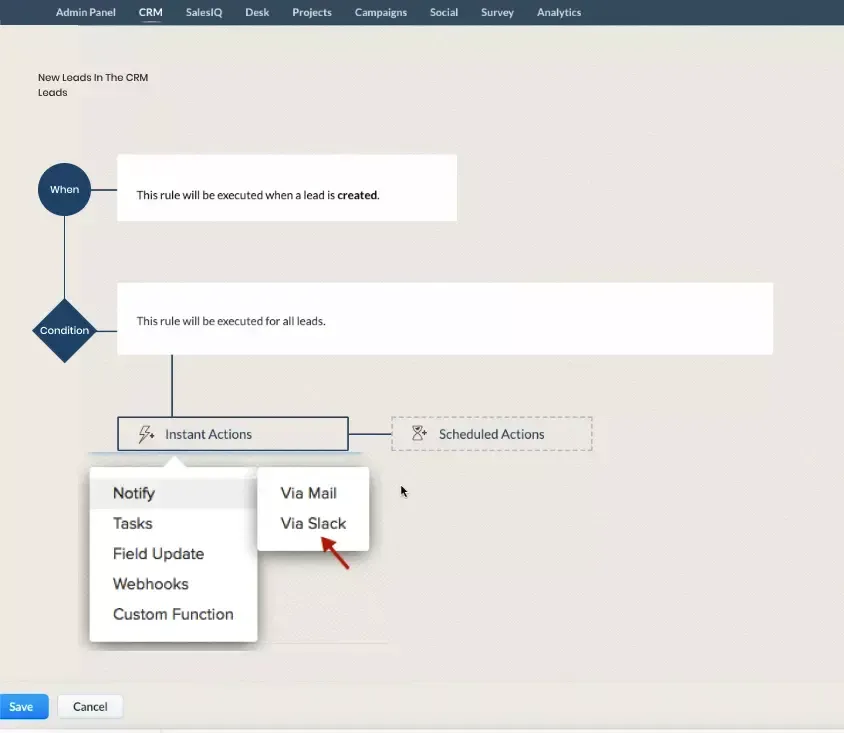This screenshot has width=844, height=733.
Task: Select Webhooks in the actions menu
Action: click(x=150, y=583)
